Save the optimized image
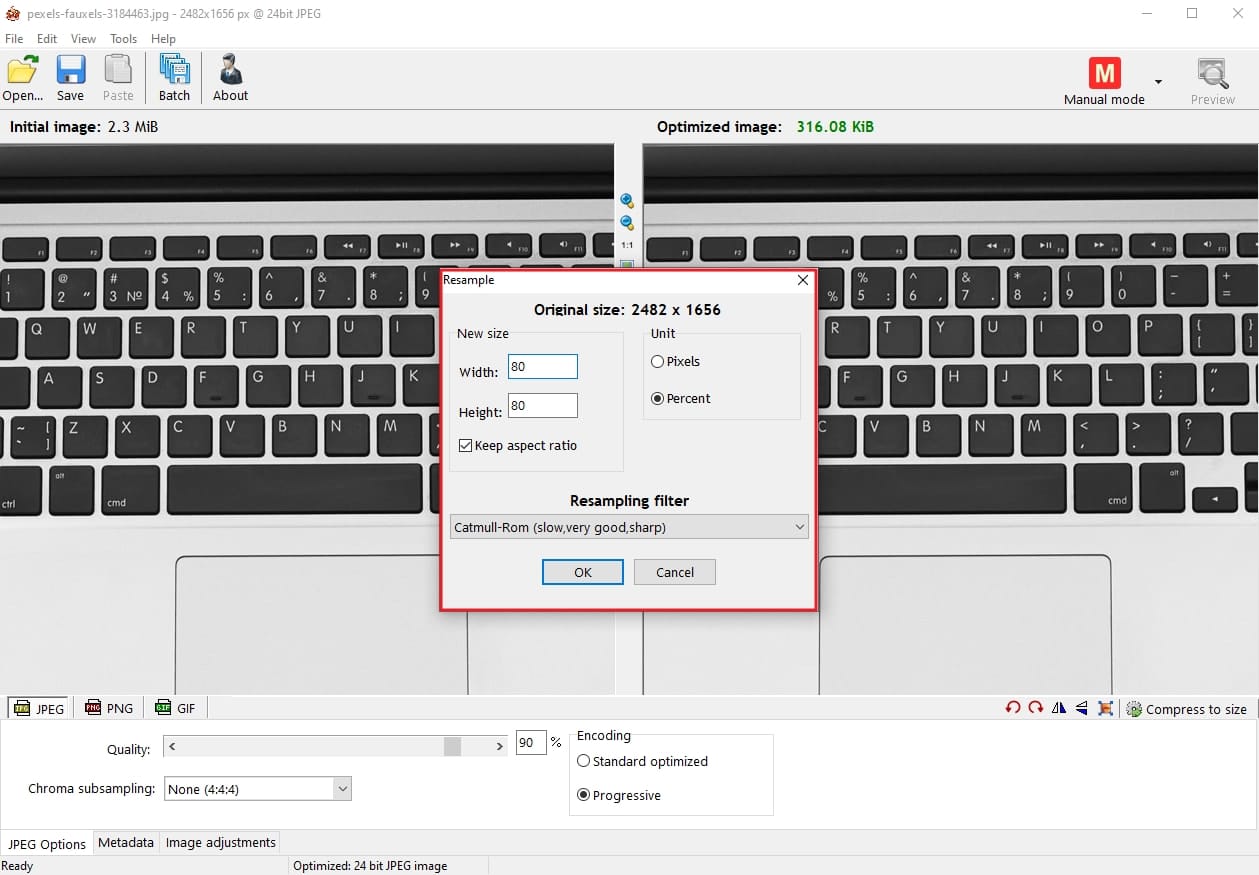The height and width of the screenshot is (875, 1259). tap(70, 77)
